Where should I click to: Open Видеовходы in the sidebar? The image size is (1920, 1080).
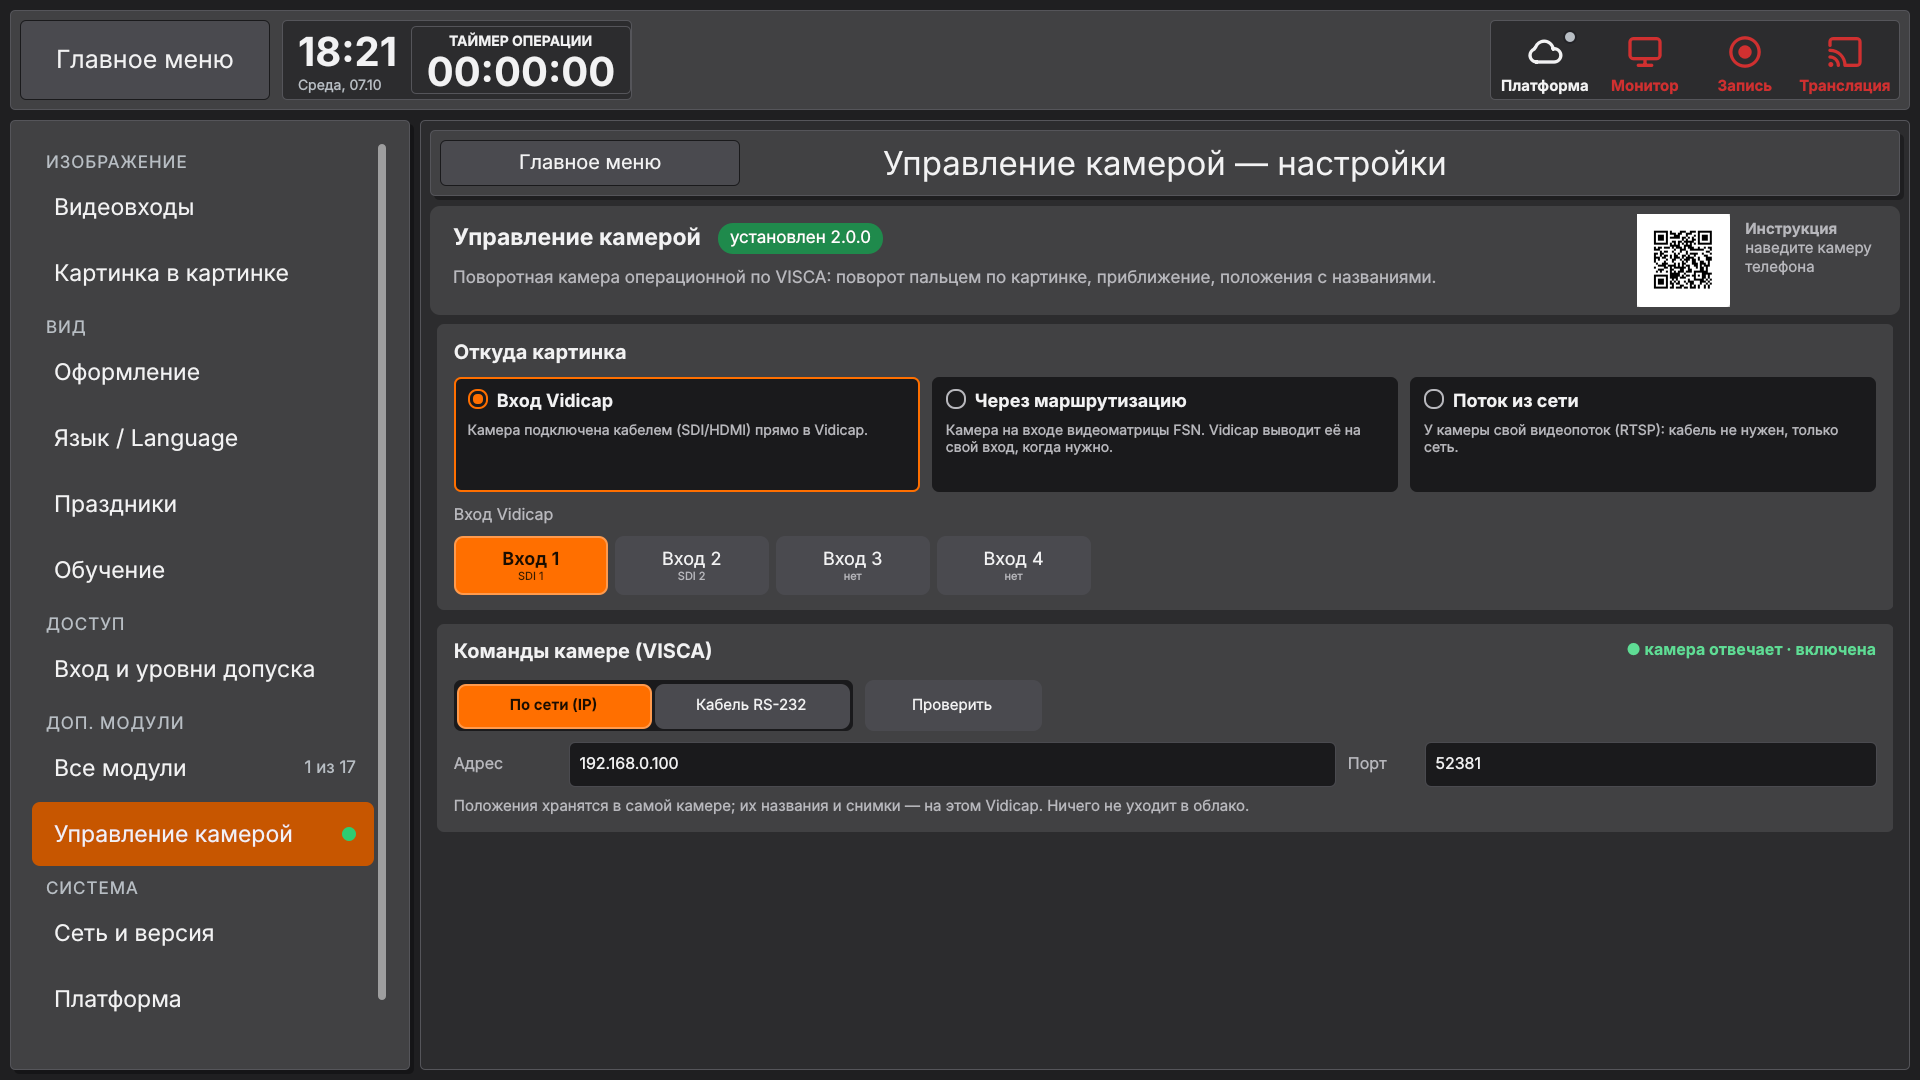coord(203,207)
